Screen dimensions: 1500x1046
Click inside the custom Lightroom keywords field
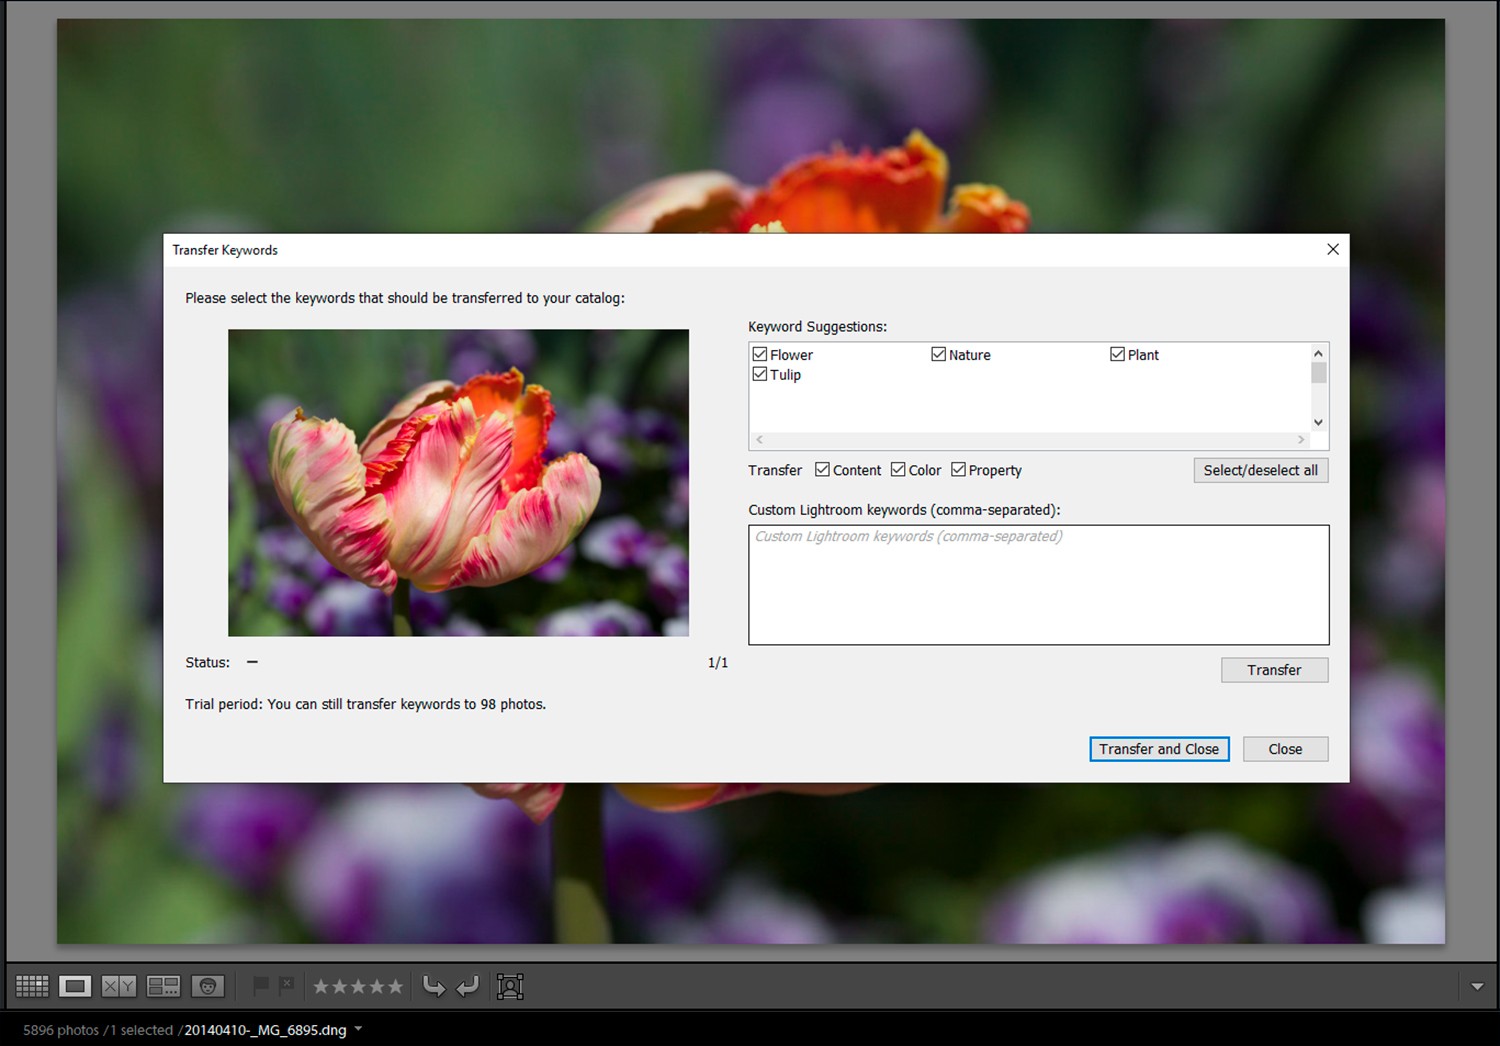click(1038, 585)
